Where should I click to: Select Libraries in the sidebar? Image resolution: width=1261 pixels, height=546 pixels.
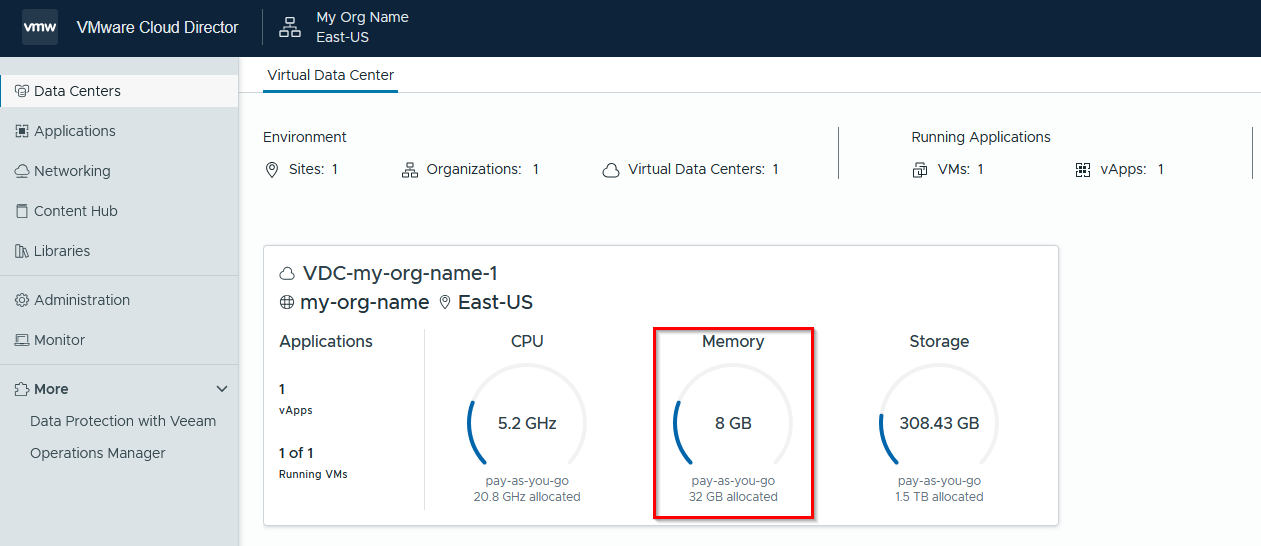click(x=119, y=251)
